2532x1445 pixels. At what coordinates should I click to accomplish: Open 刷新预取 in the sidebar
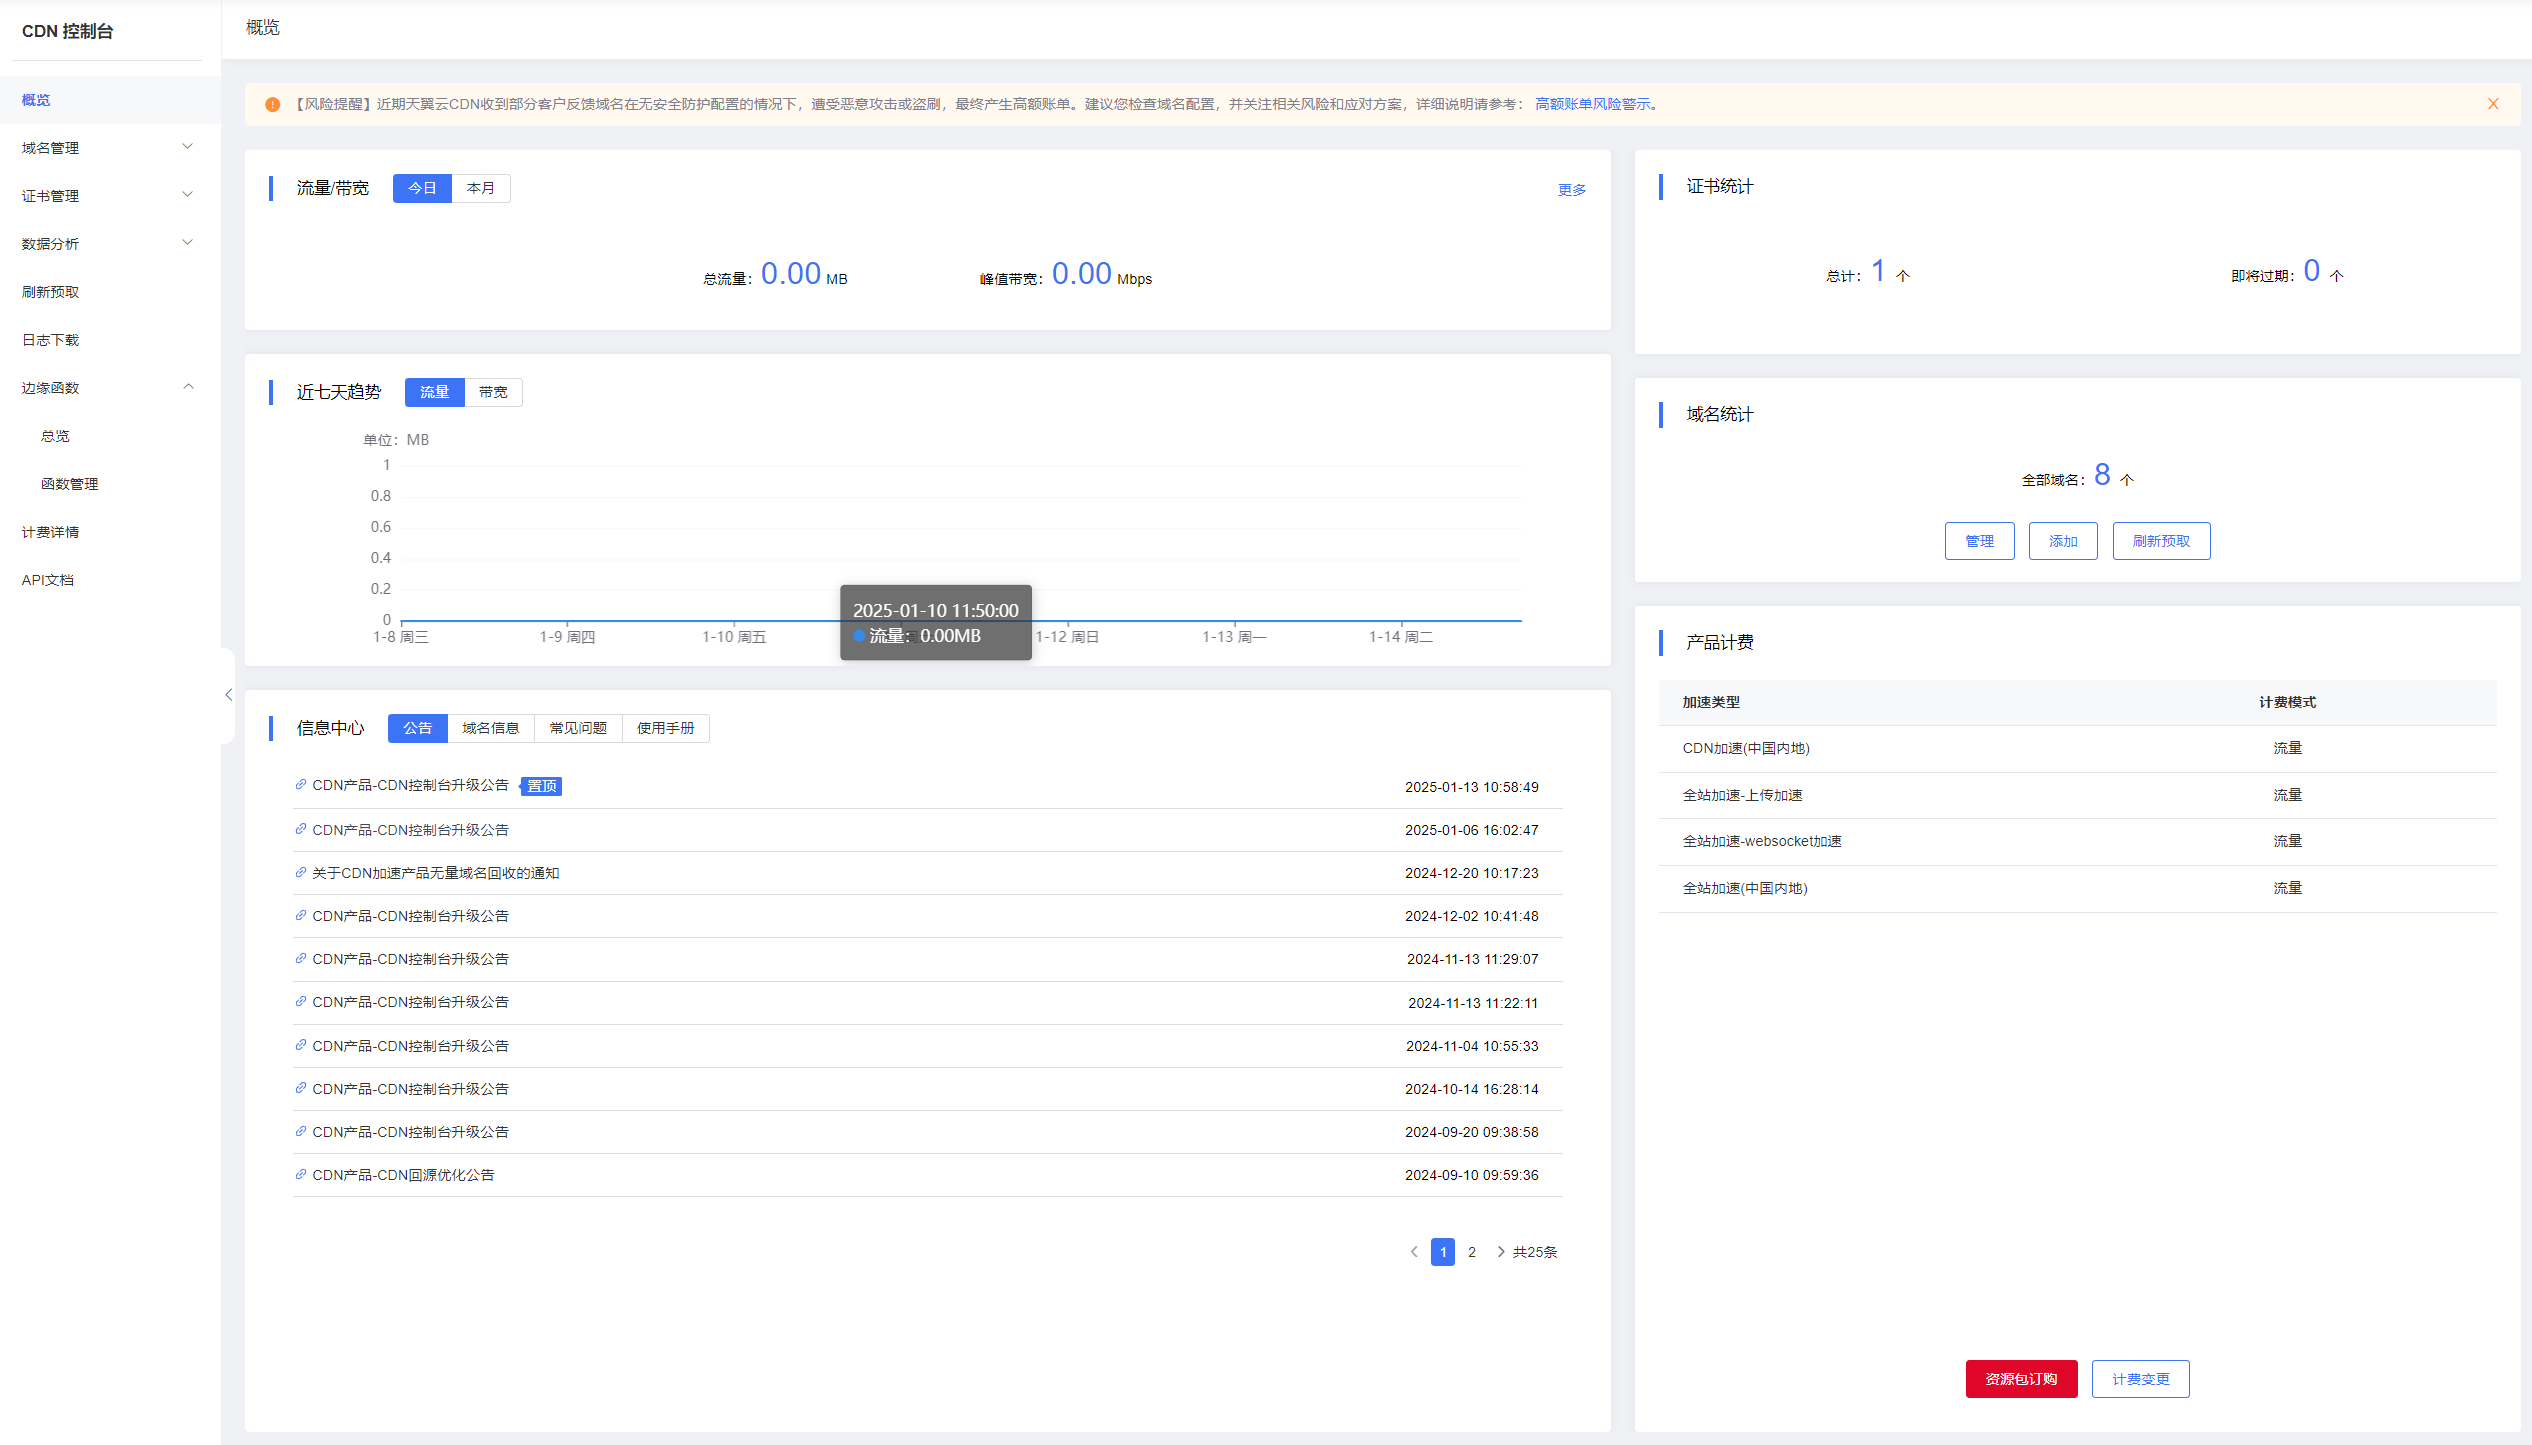tap(110, 292)
